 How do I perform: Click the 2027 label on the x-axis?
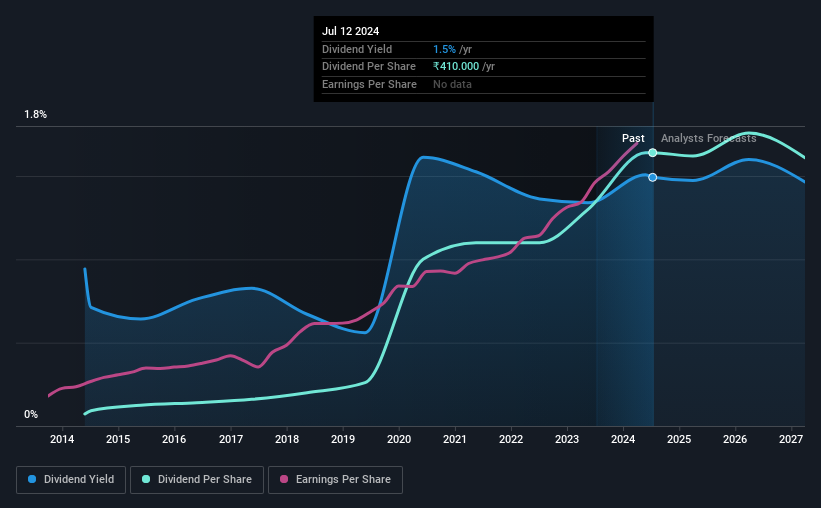pos(791,439)
